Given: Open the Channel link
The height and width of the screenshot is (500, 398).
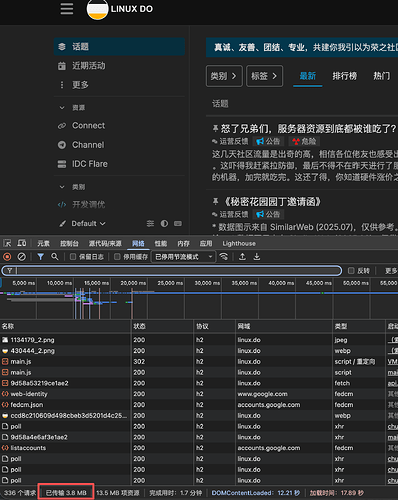Looking at the screenshot, I should (x=88, y=145).
